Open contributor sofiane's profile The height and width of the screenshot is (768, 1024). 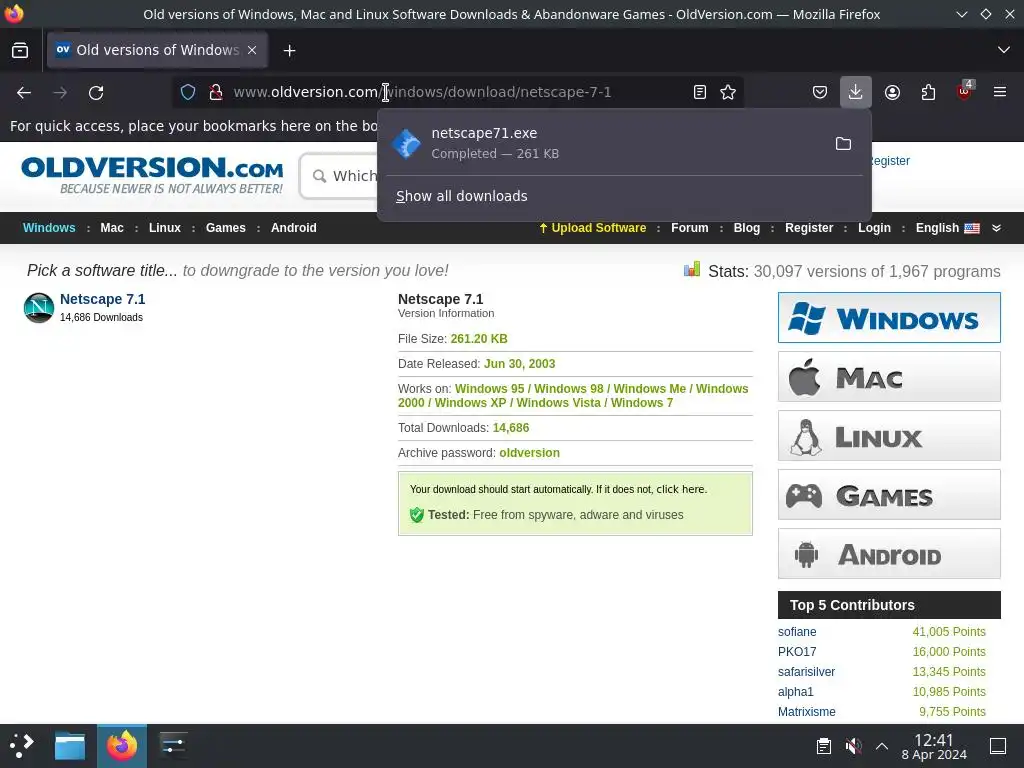(x=797, y=632)
